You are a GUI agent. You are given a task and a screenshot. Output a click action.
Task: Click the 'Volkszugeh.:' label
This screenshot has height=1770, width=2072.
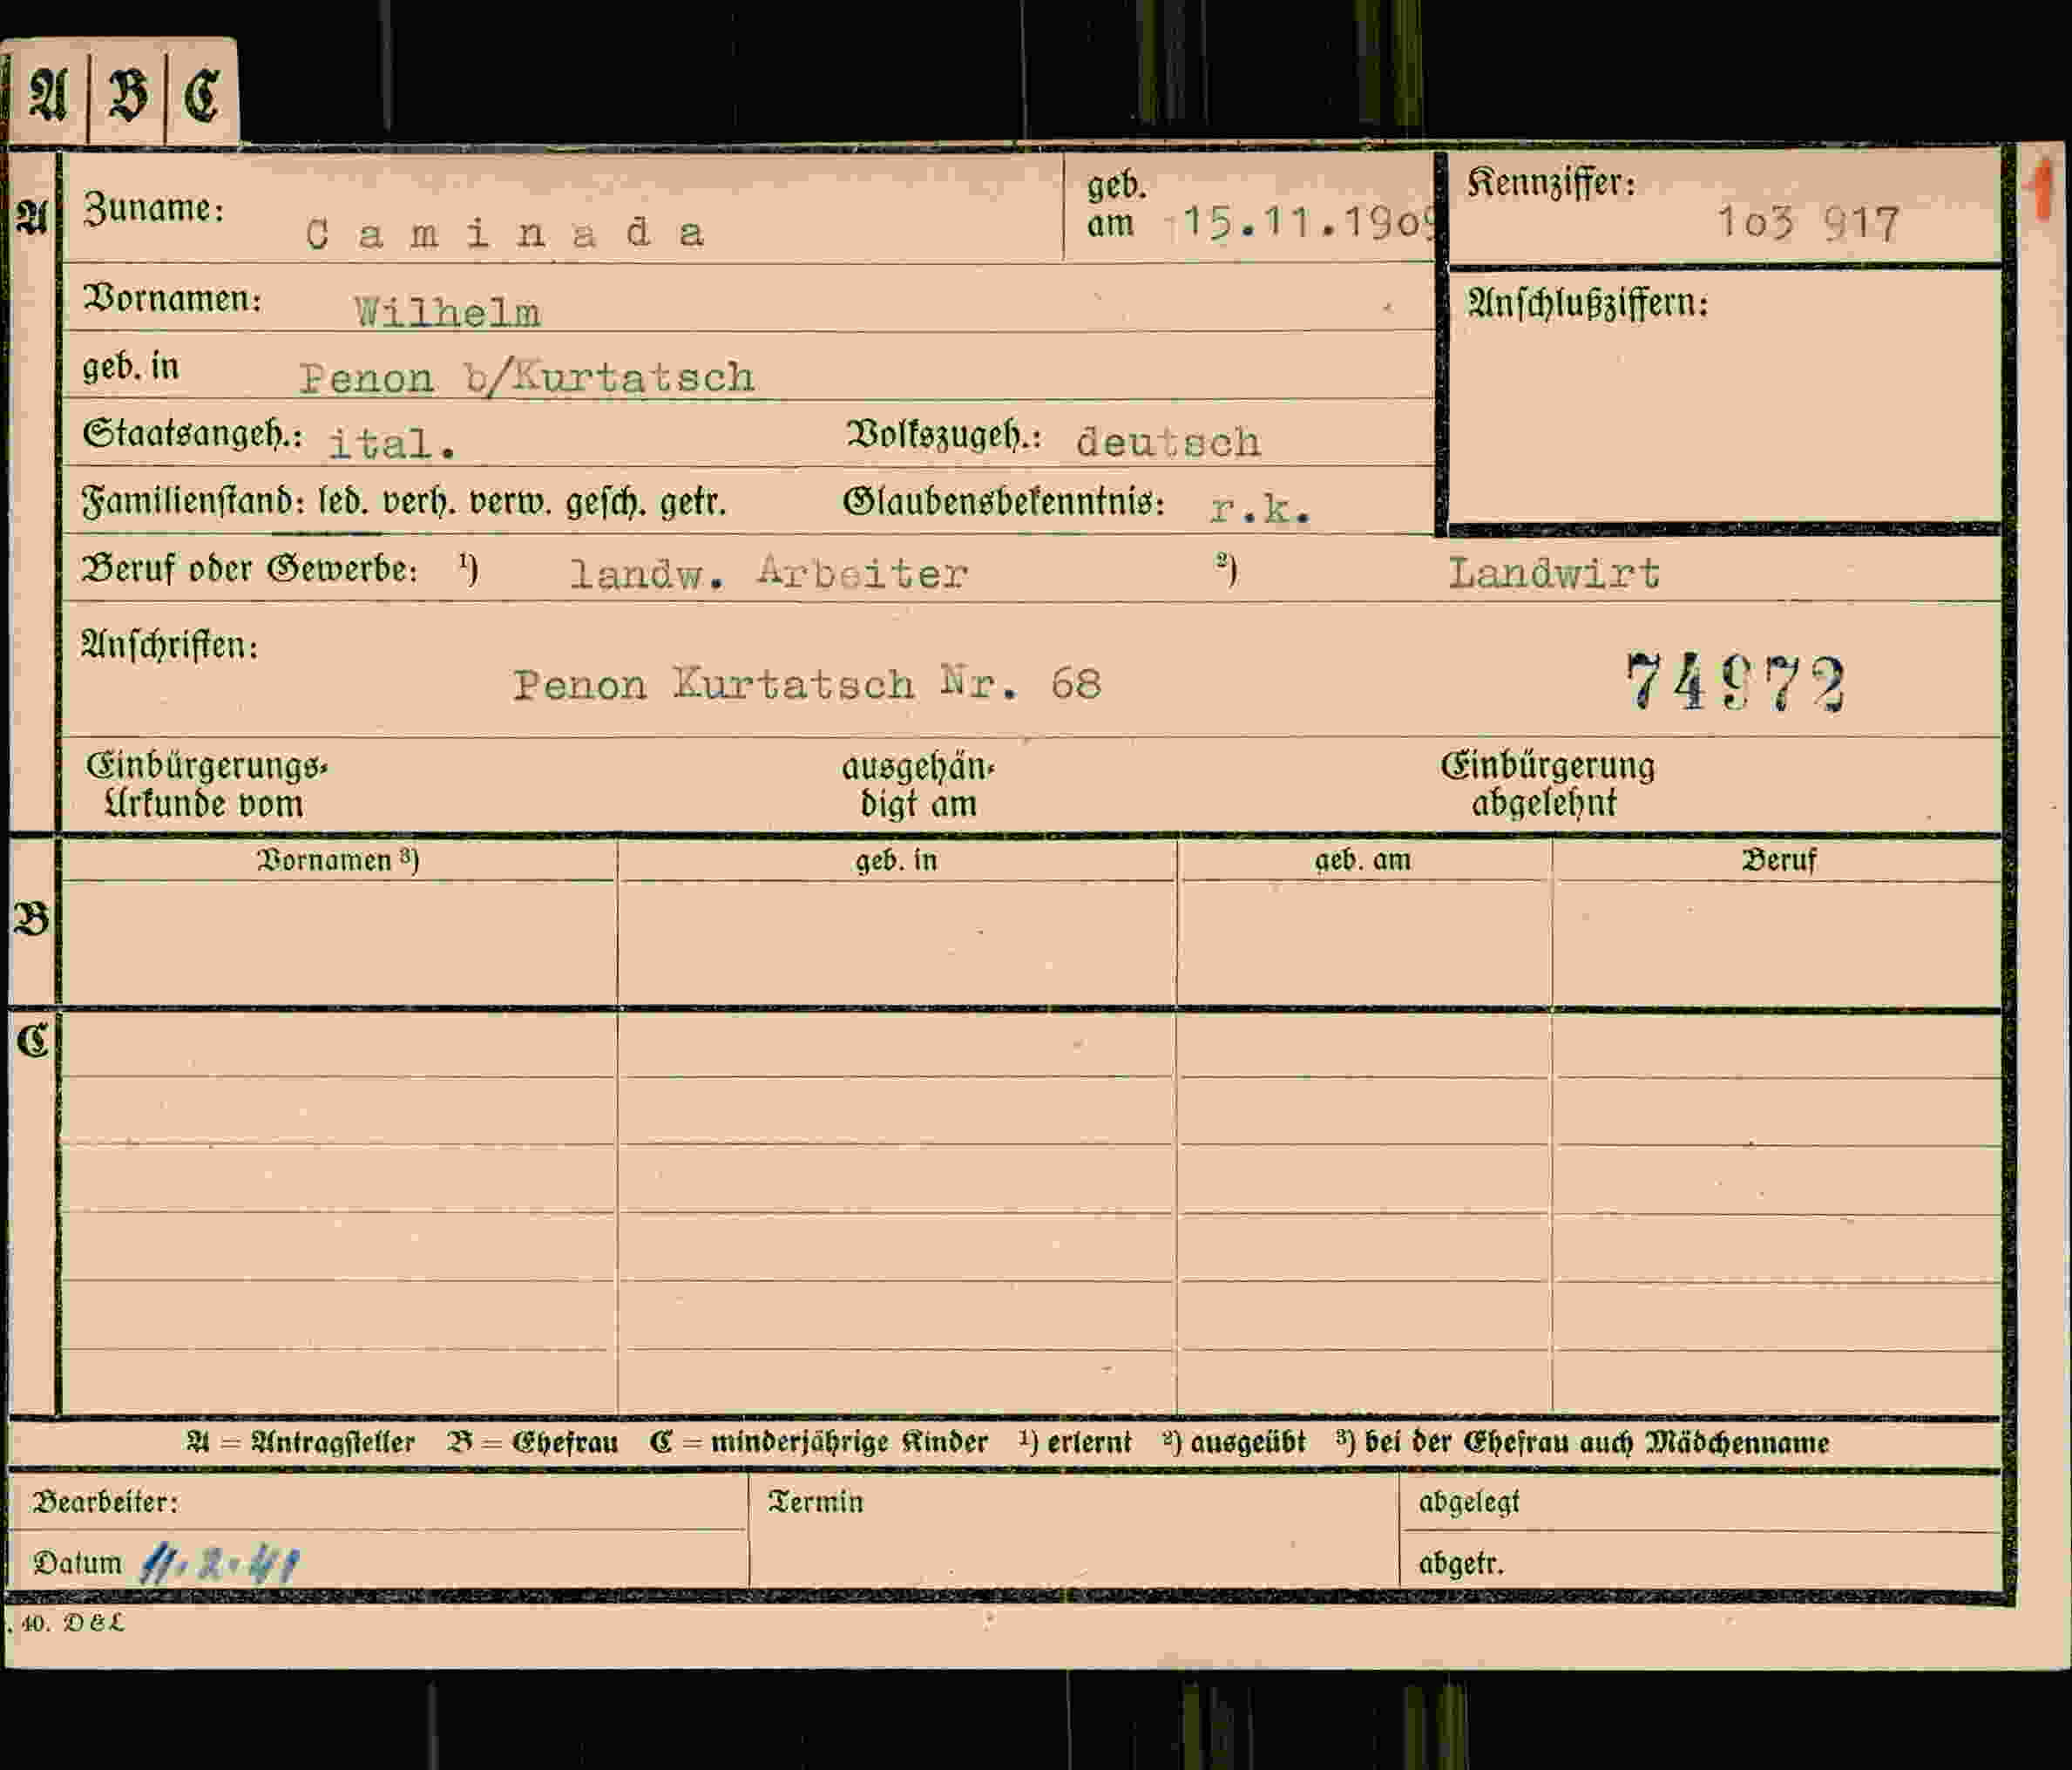point(944,434)
